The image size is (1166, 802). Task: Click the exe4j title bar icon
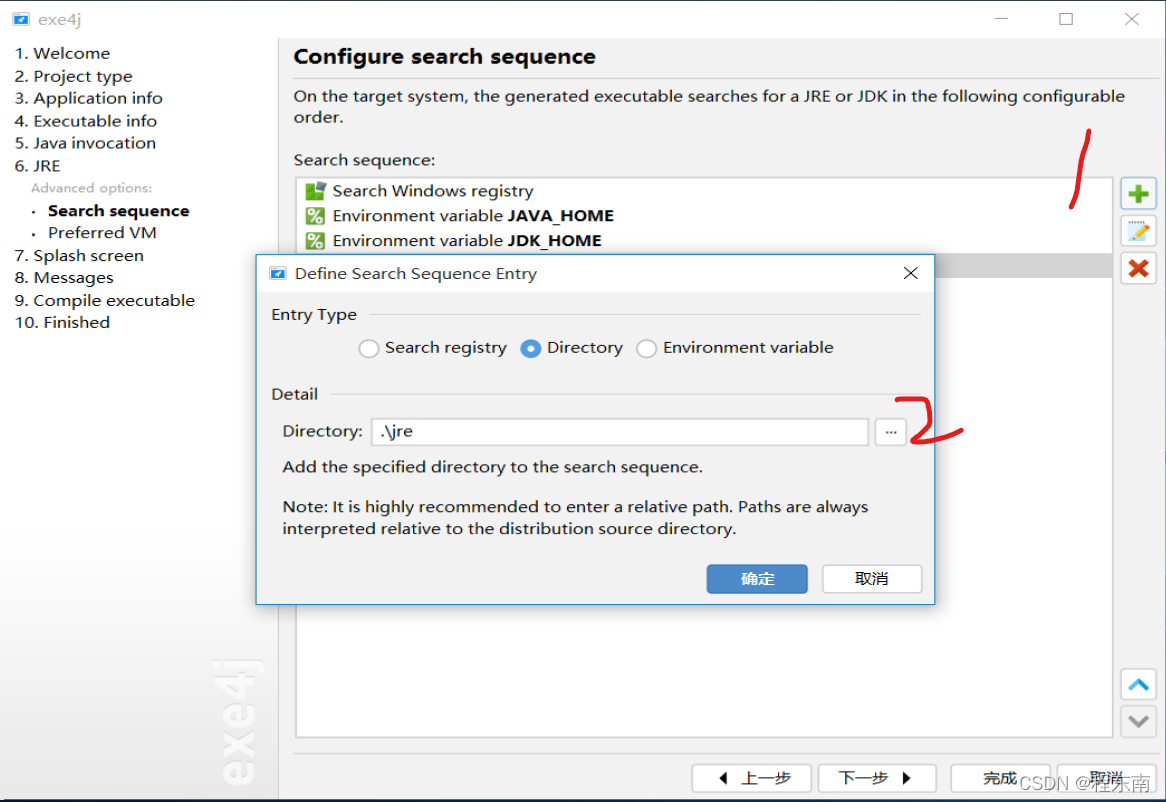pyautogui.click(x=21, y=19)
